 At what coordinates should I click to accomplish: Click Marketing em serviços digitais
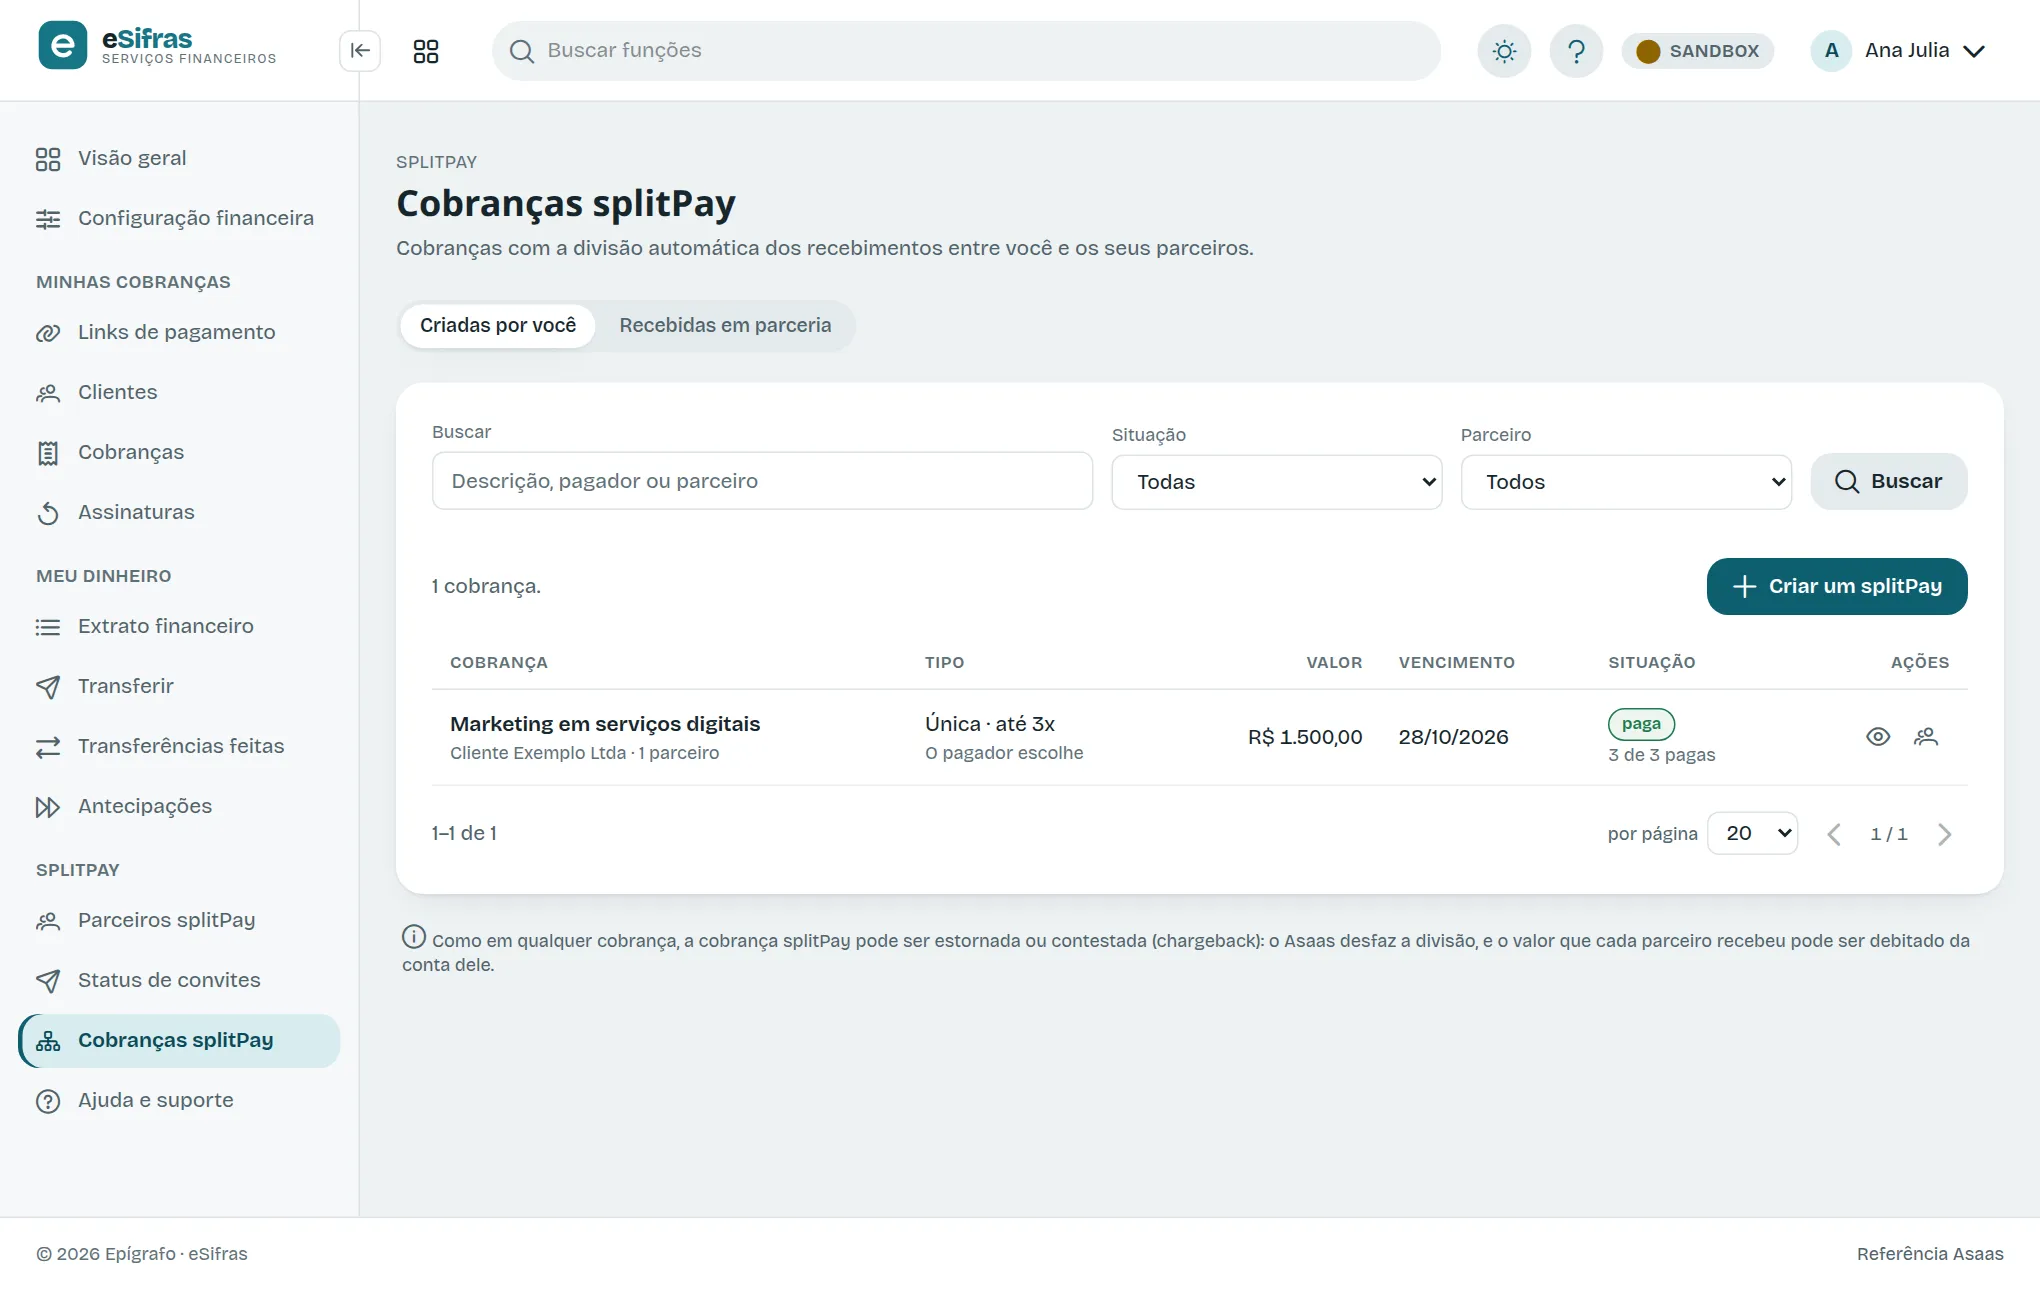coord(605,724)
